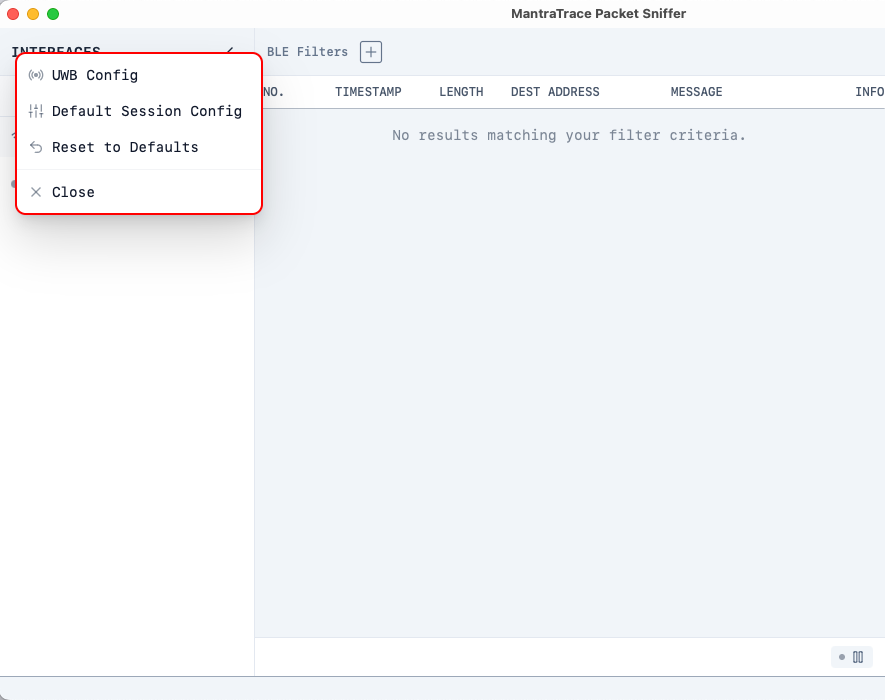Click the undo arrow icon beside Reset to Defaults

(x=36, y=147)
